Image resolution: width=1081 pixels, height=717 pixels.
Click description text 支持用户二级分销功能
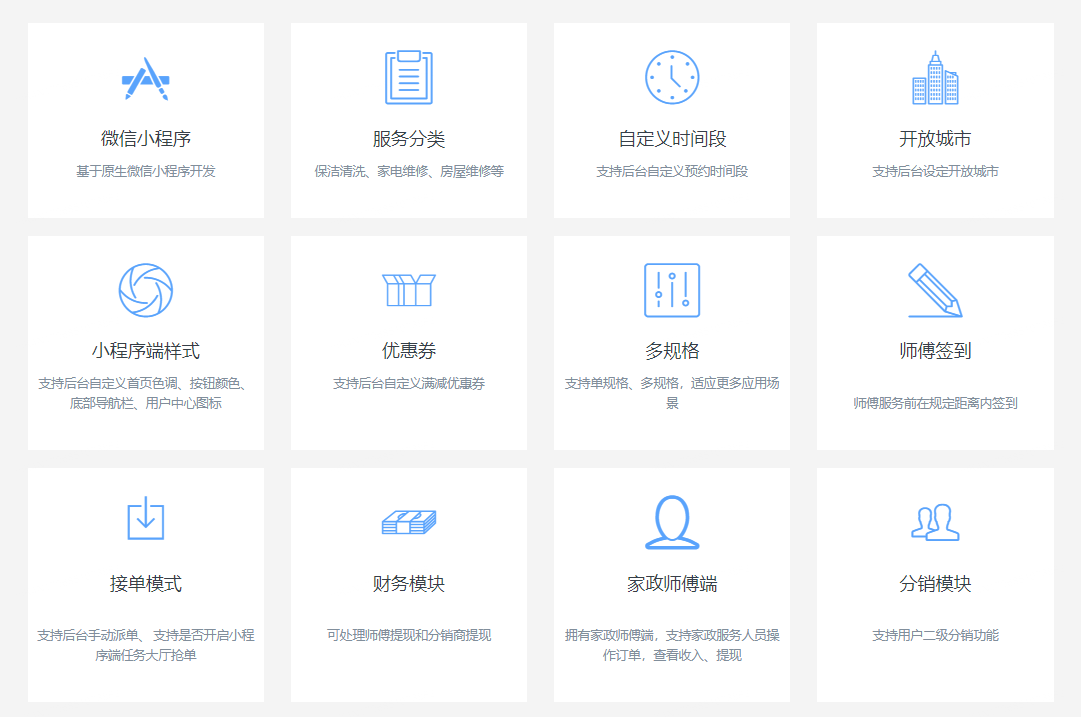tap(935, 635)
